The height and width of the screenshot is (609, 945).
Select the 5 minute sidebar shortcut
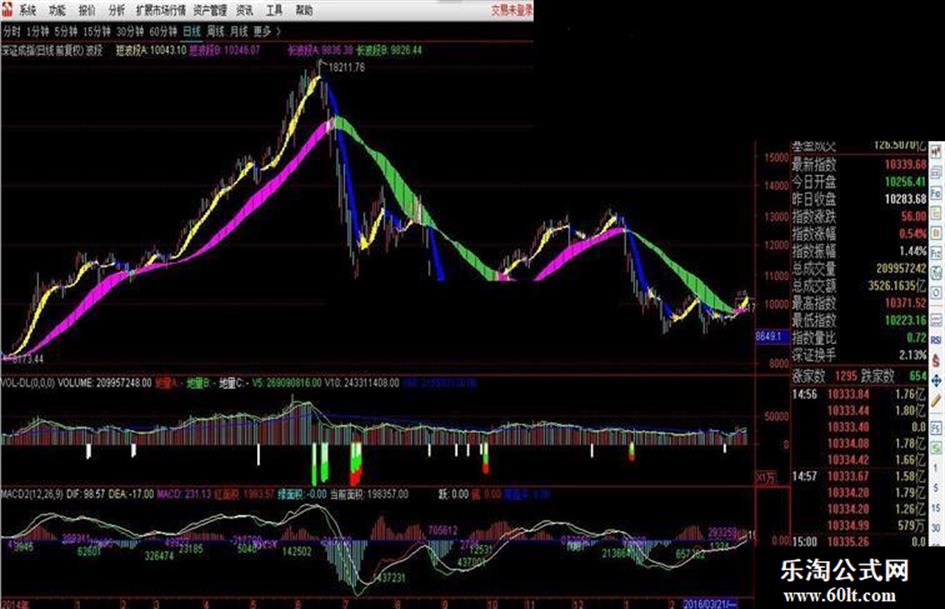936,488
